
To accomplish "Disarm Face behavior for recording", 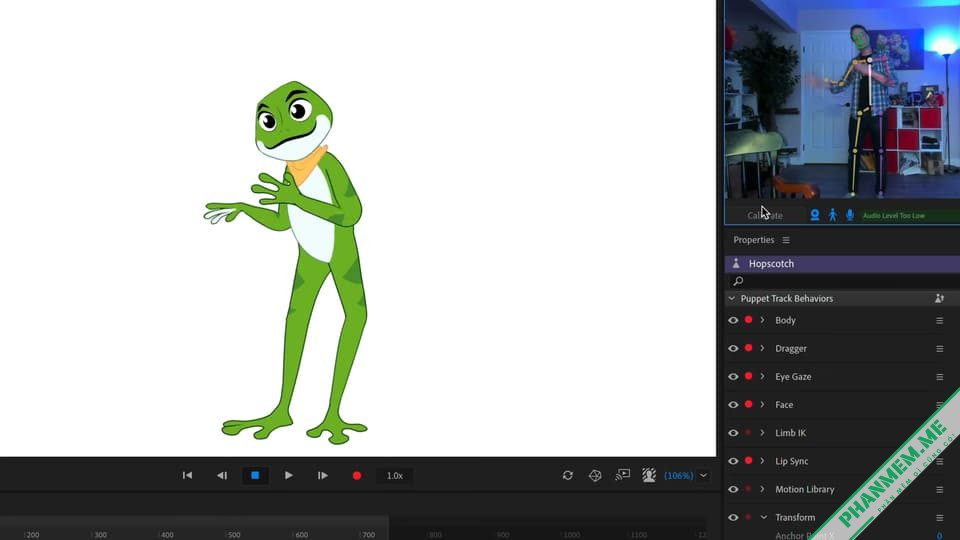I will pyautogui.click(x=748, y=404).
